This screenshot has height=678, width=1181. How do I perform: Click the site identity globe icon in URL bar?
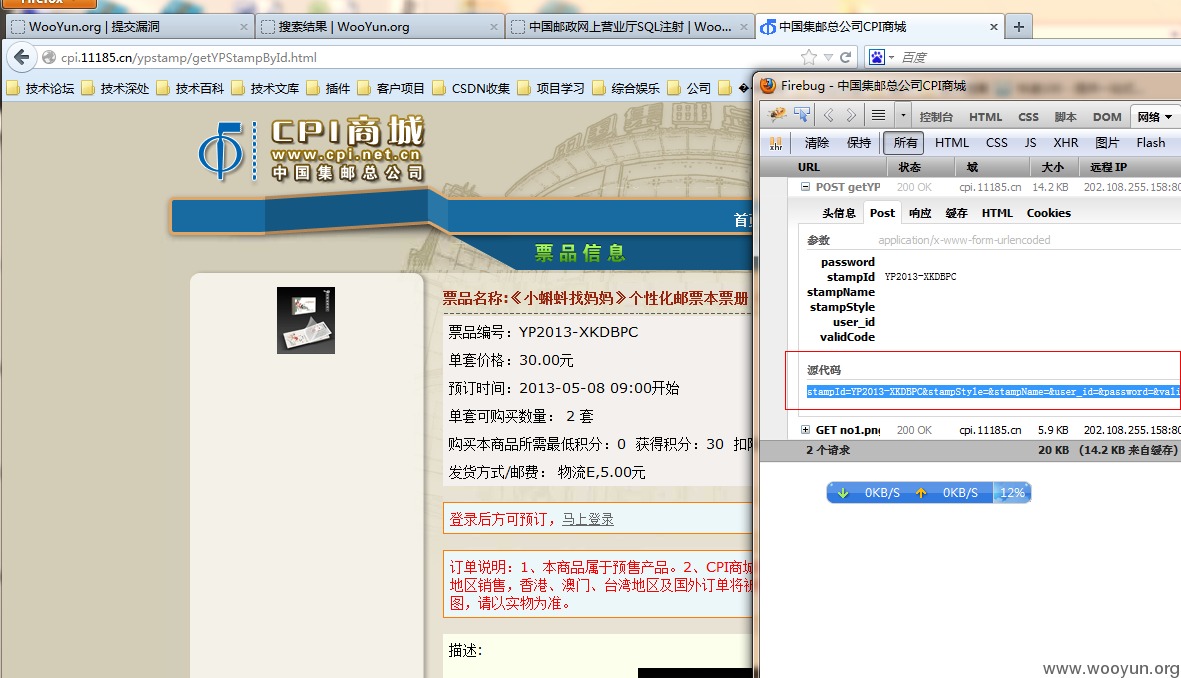point(49,57)
